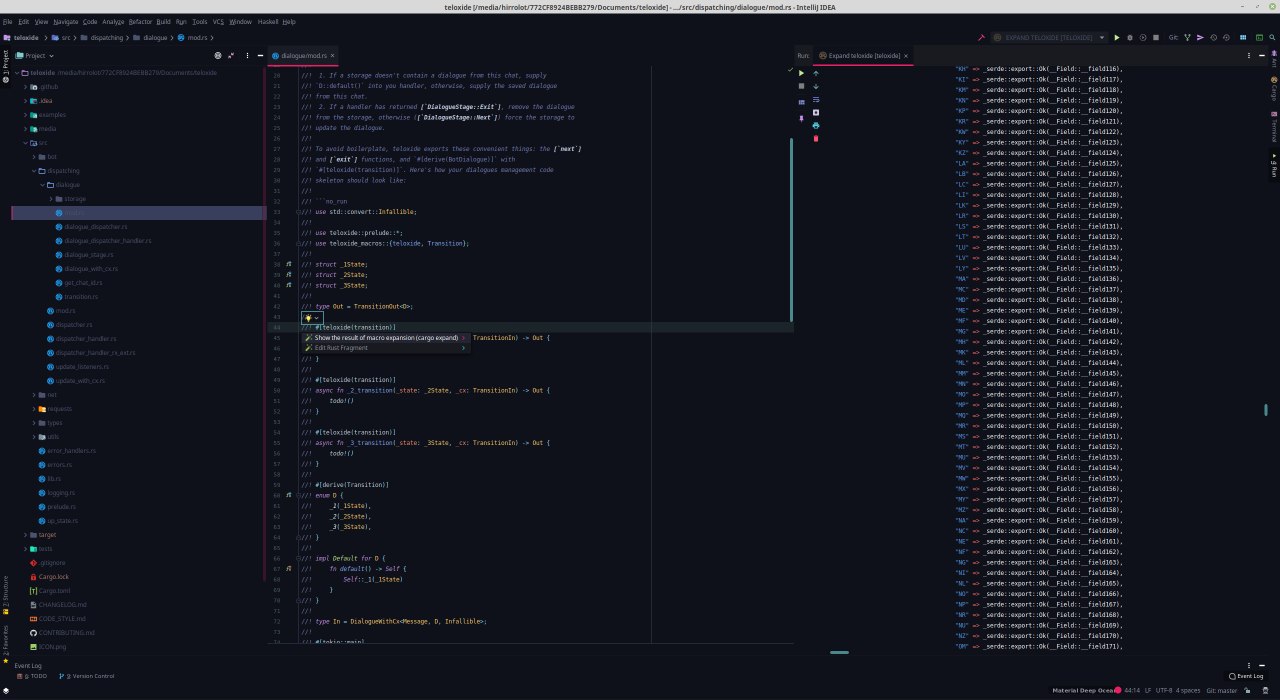This screenshot has width=1280, height=700.
Task: Click the scroll up arrow in Run panel
Action: pos(816,73)
